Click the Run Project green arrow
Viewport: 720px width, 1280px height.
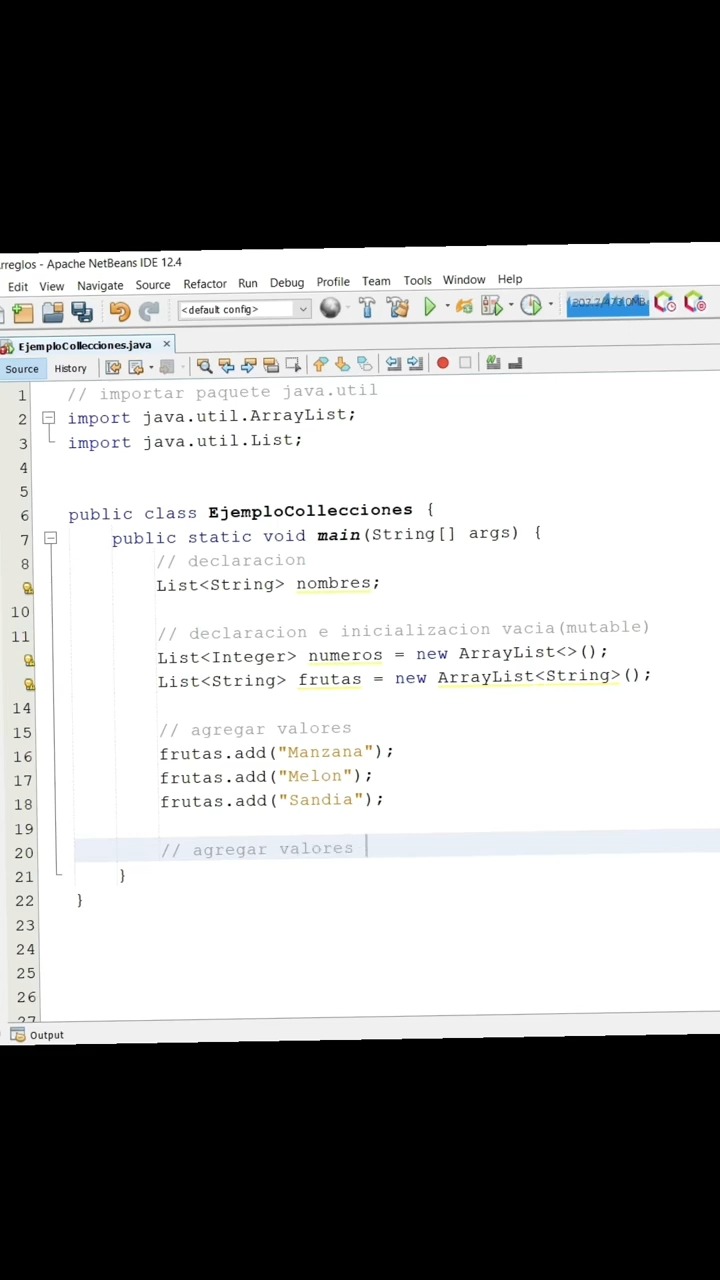(x=430, y=308)
